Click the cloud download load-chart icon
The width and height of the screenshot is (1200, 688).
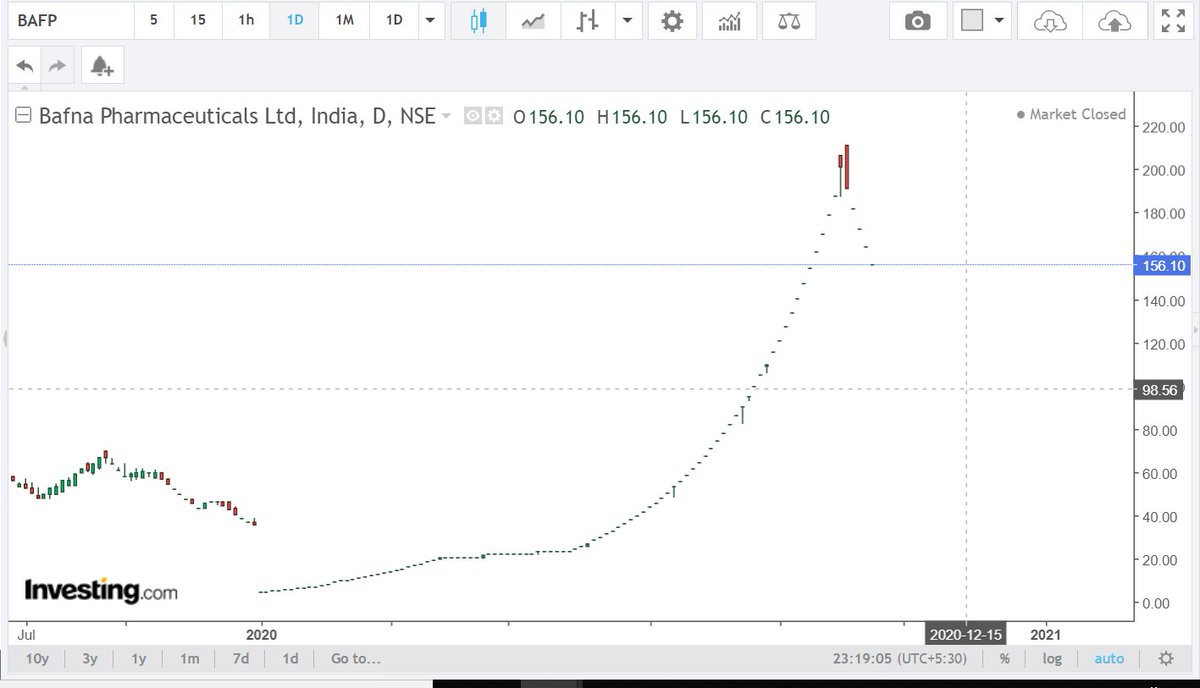click(x=1050, y=20)
